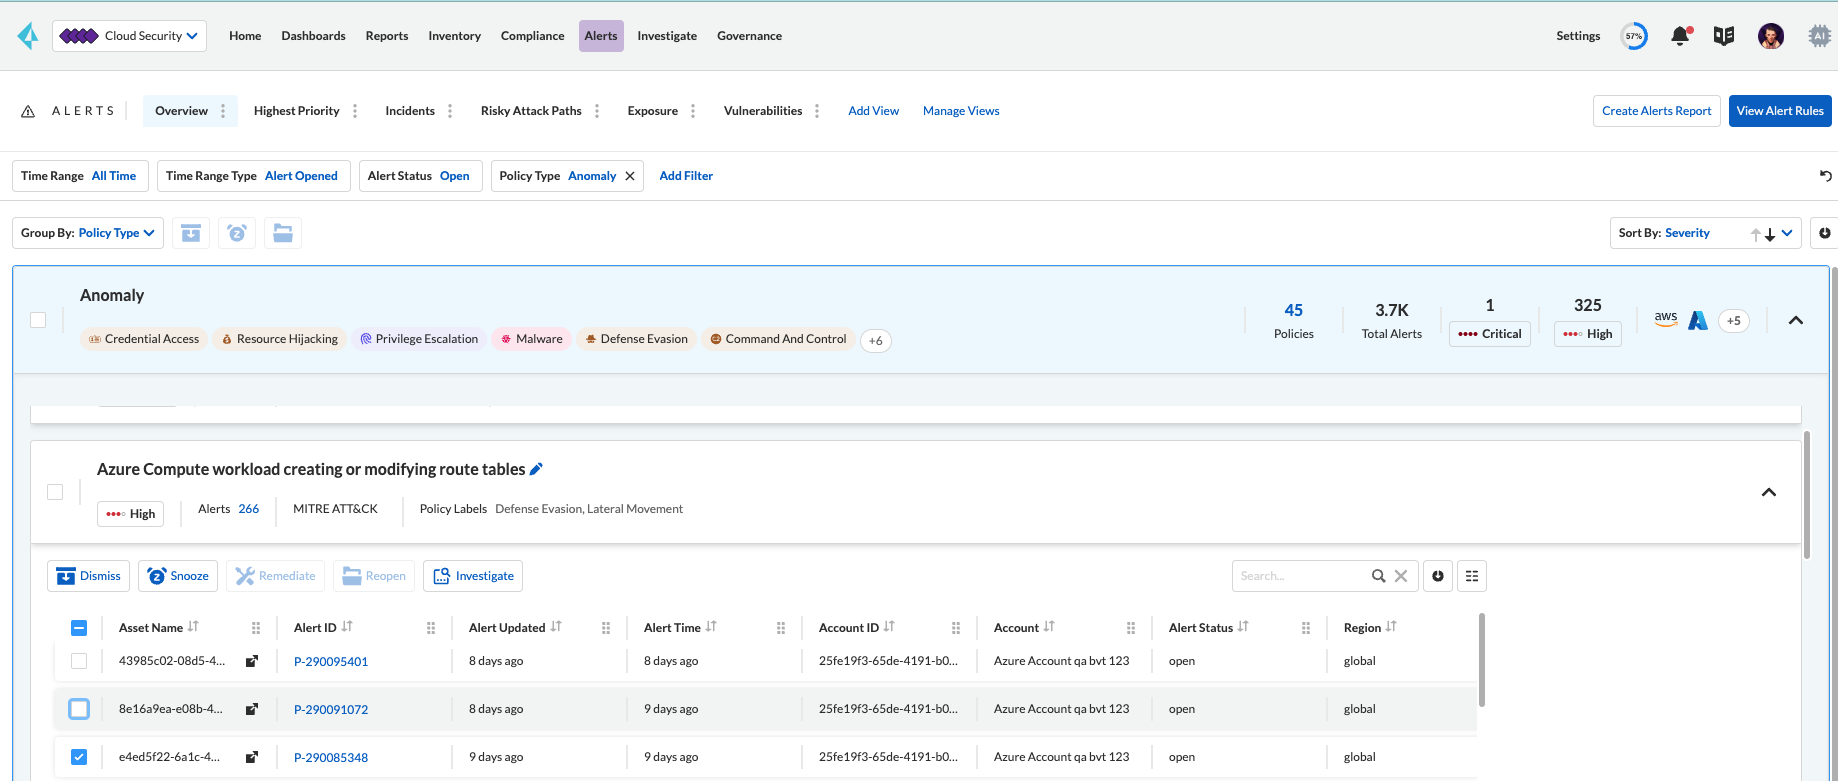Toggle the Anomaly group checkbox
Screen dimensions: 1838x781
tap(38, 320)
